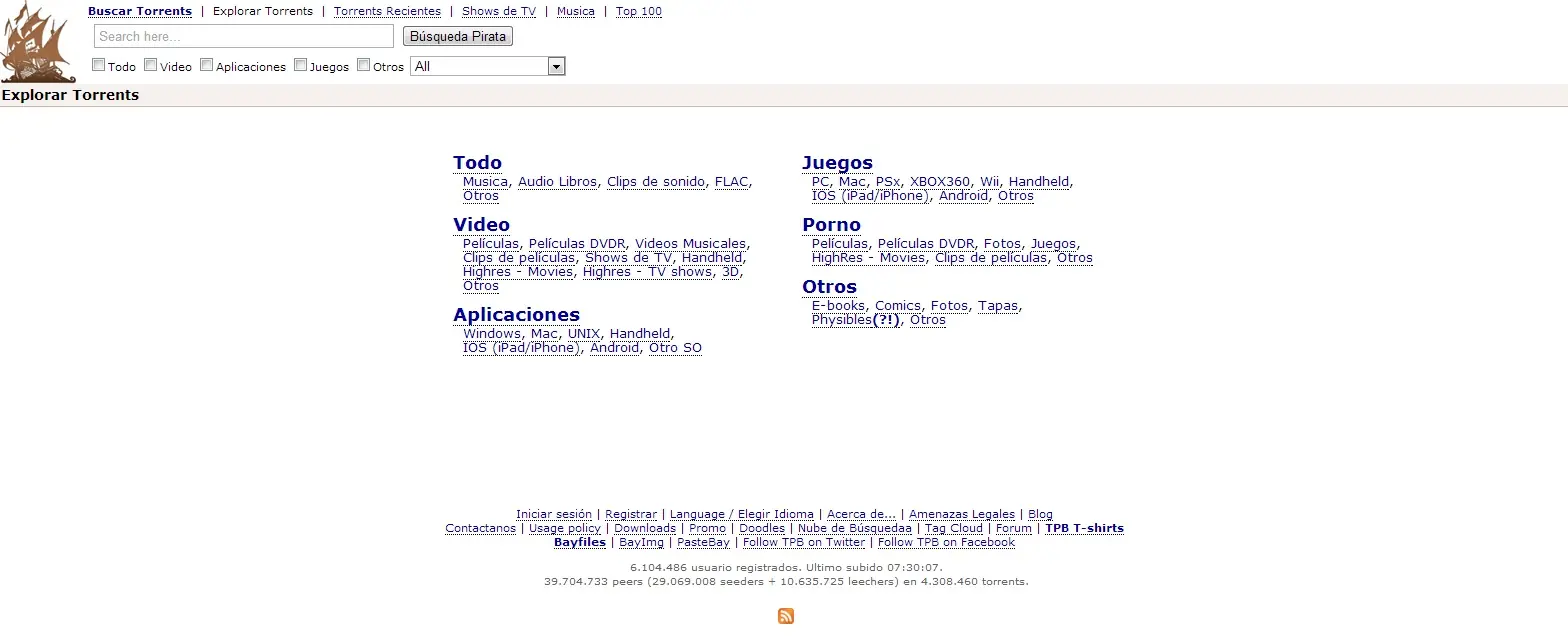This screenshot has width=1568, height=643.
Task: Open the Acerca de... footer link
Action: coord(861,514)
